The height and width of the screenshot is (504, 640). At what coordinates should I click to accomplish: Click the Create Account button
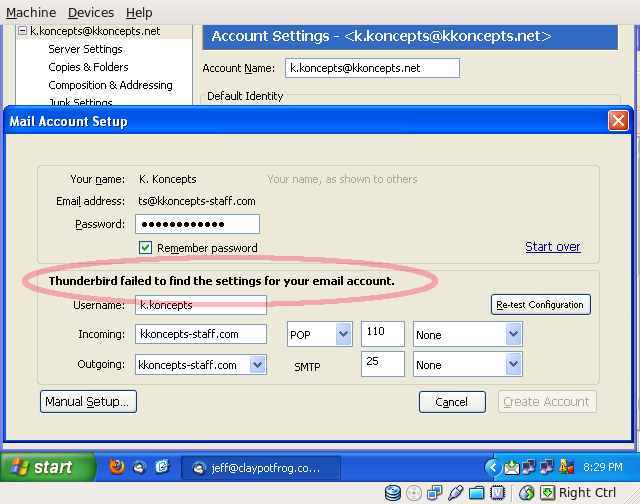[x=547, y=402]
